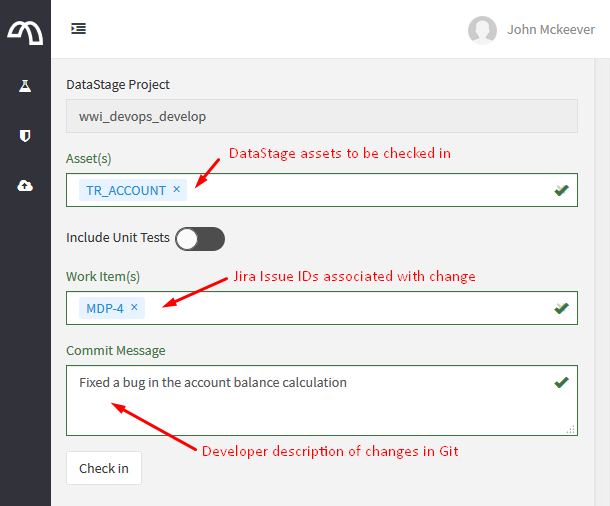Enable the Include Unit Tests switch

pos(200,239)
